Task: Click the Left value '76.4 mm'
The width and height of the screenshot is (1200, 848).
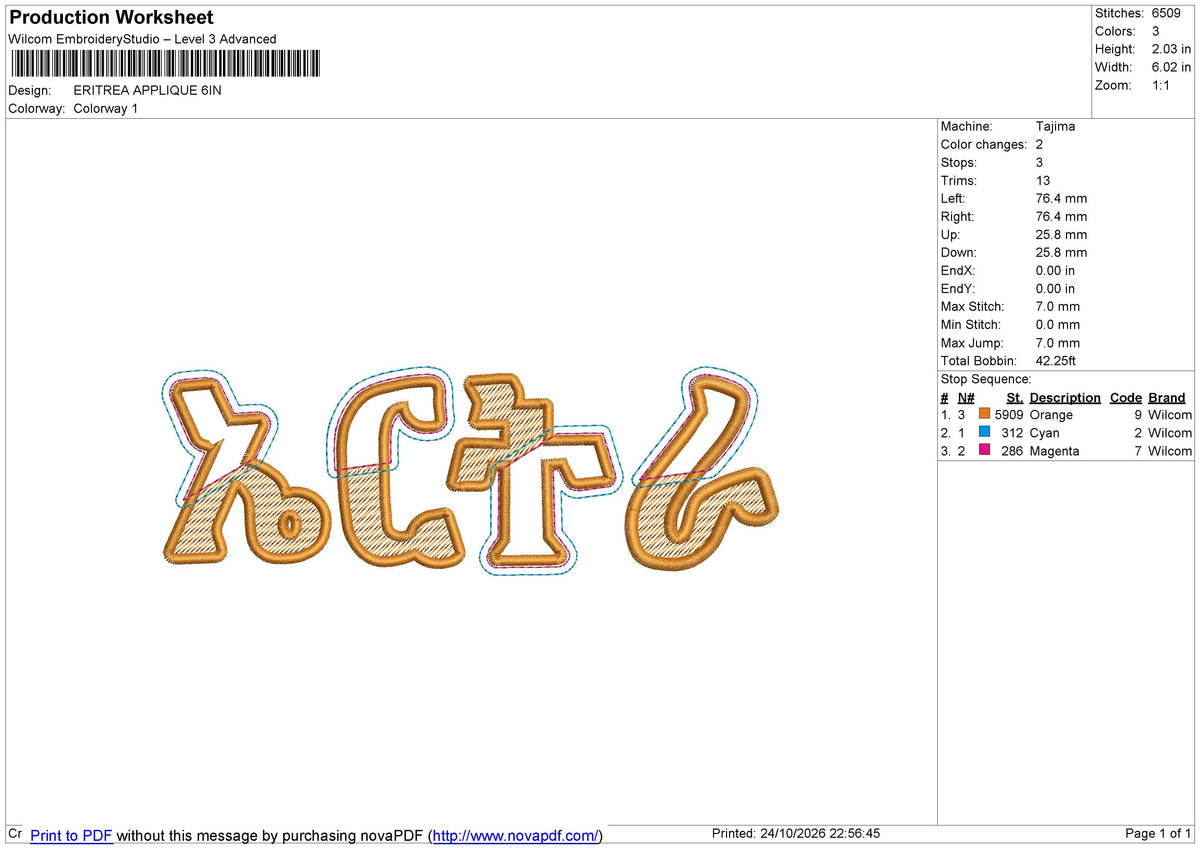Action: coord(1061,198)
